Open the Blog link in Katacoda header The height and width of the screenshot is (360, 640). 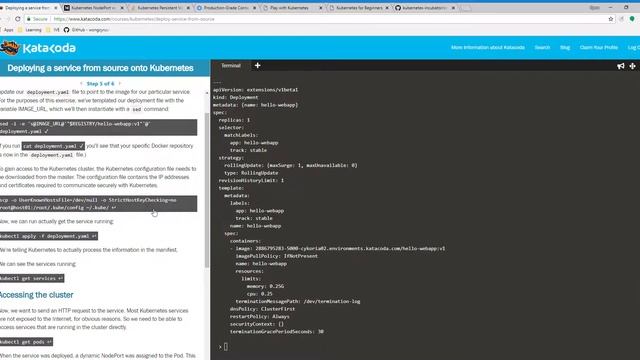[x=565, y=48]
